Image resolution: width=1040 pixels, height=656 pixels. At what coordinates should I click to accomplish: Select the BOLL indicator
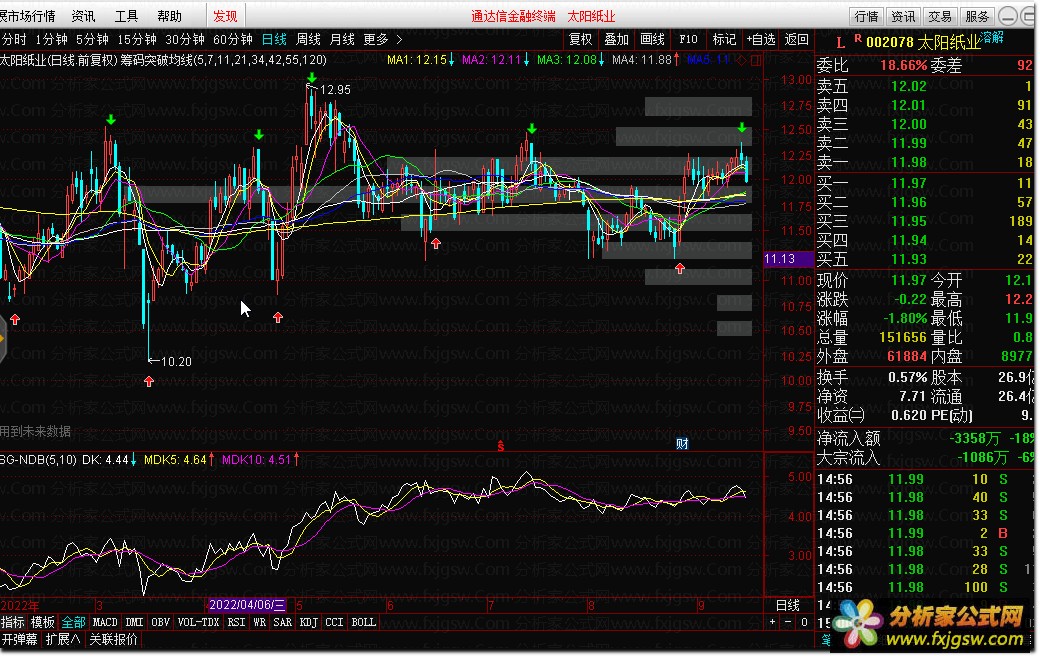(x=363, y=622)
